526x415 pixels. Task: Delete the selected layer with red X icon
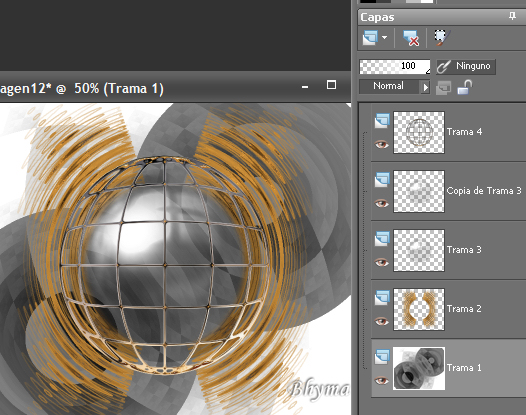tap(411, 38)
